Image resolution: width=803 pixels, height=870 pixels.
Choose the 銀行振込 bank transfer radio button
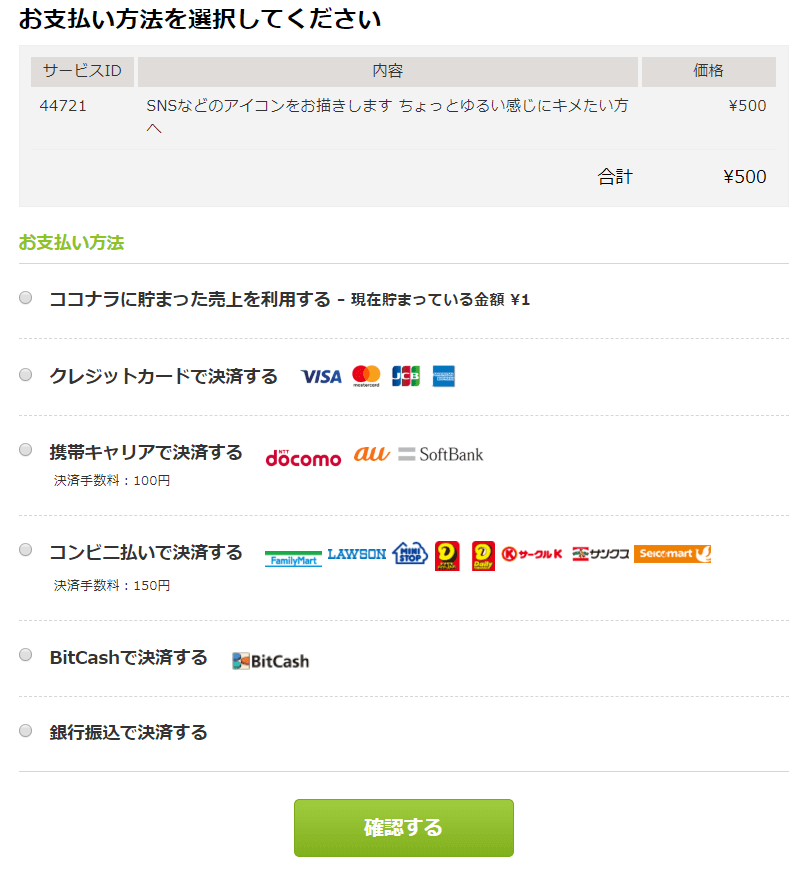[x=26, y=731]
